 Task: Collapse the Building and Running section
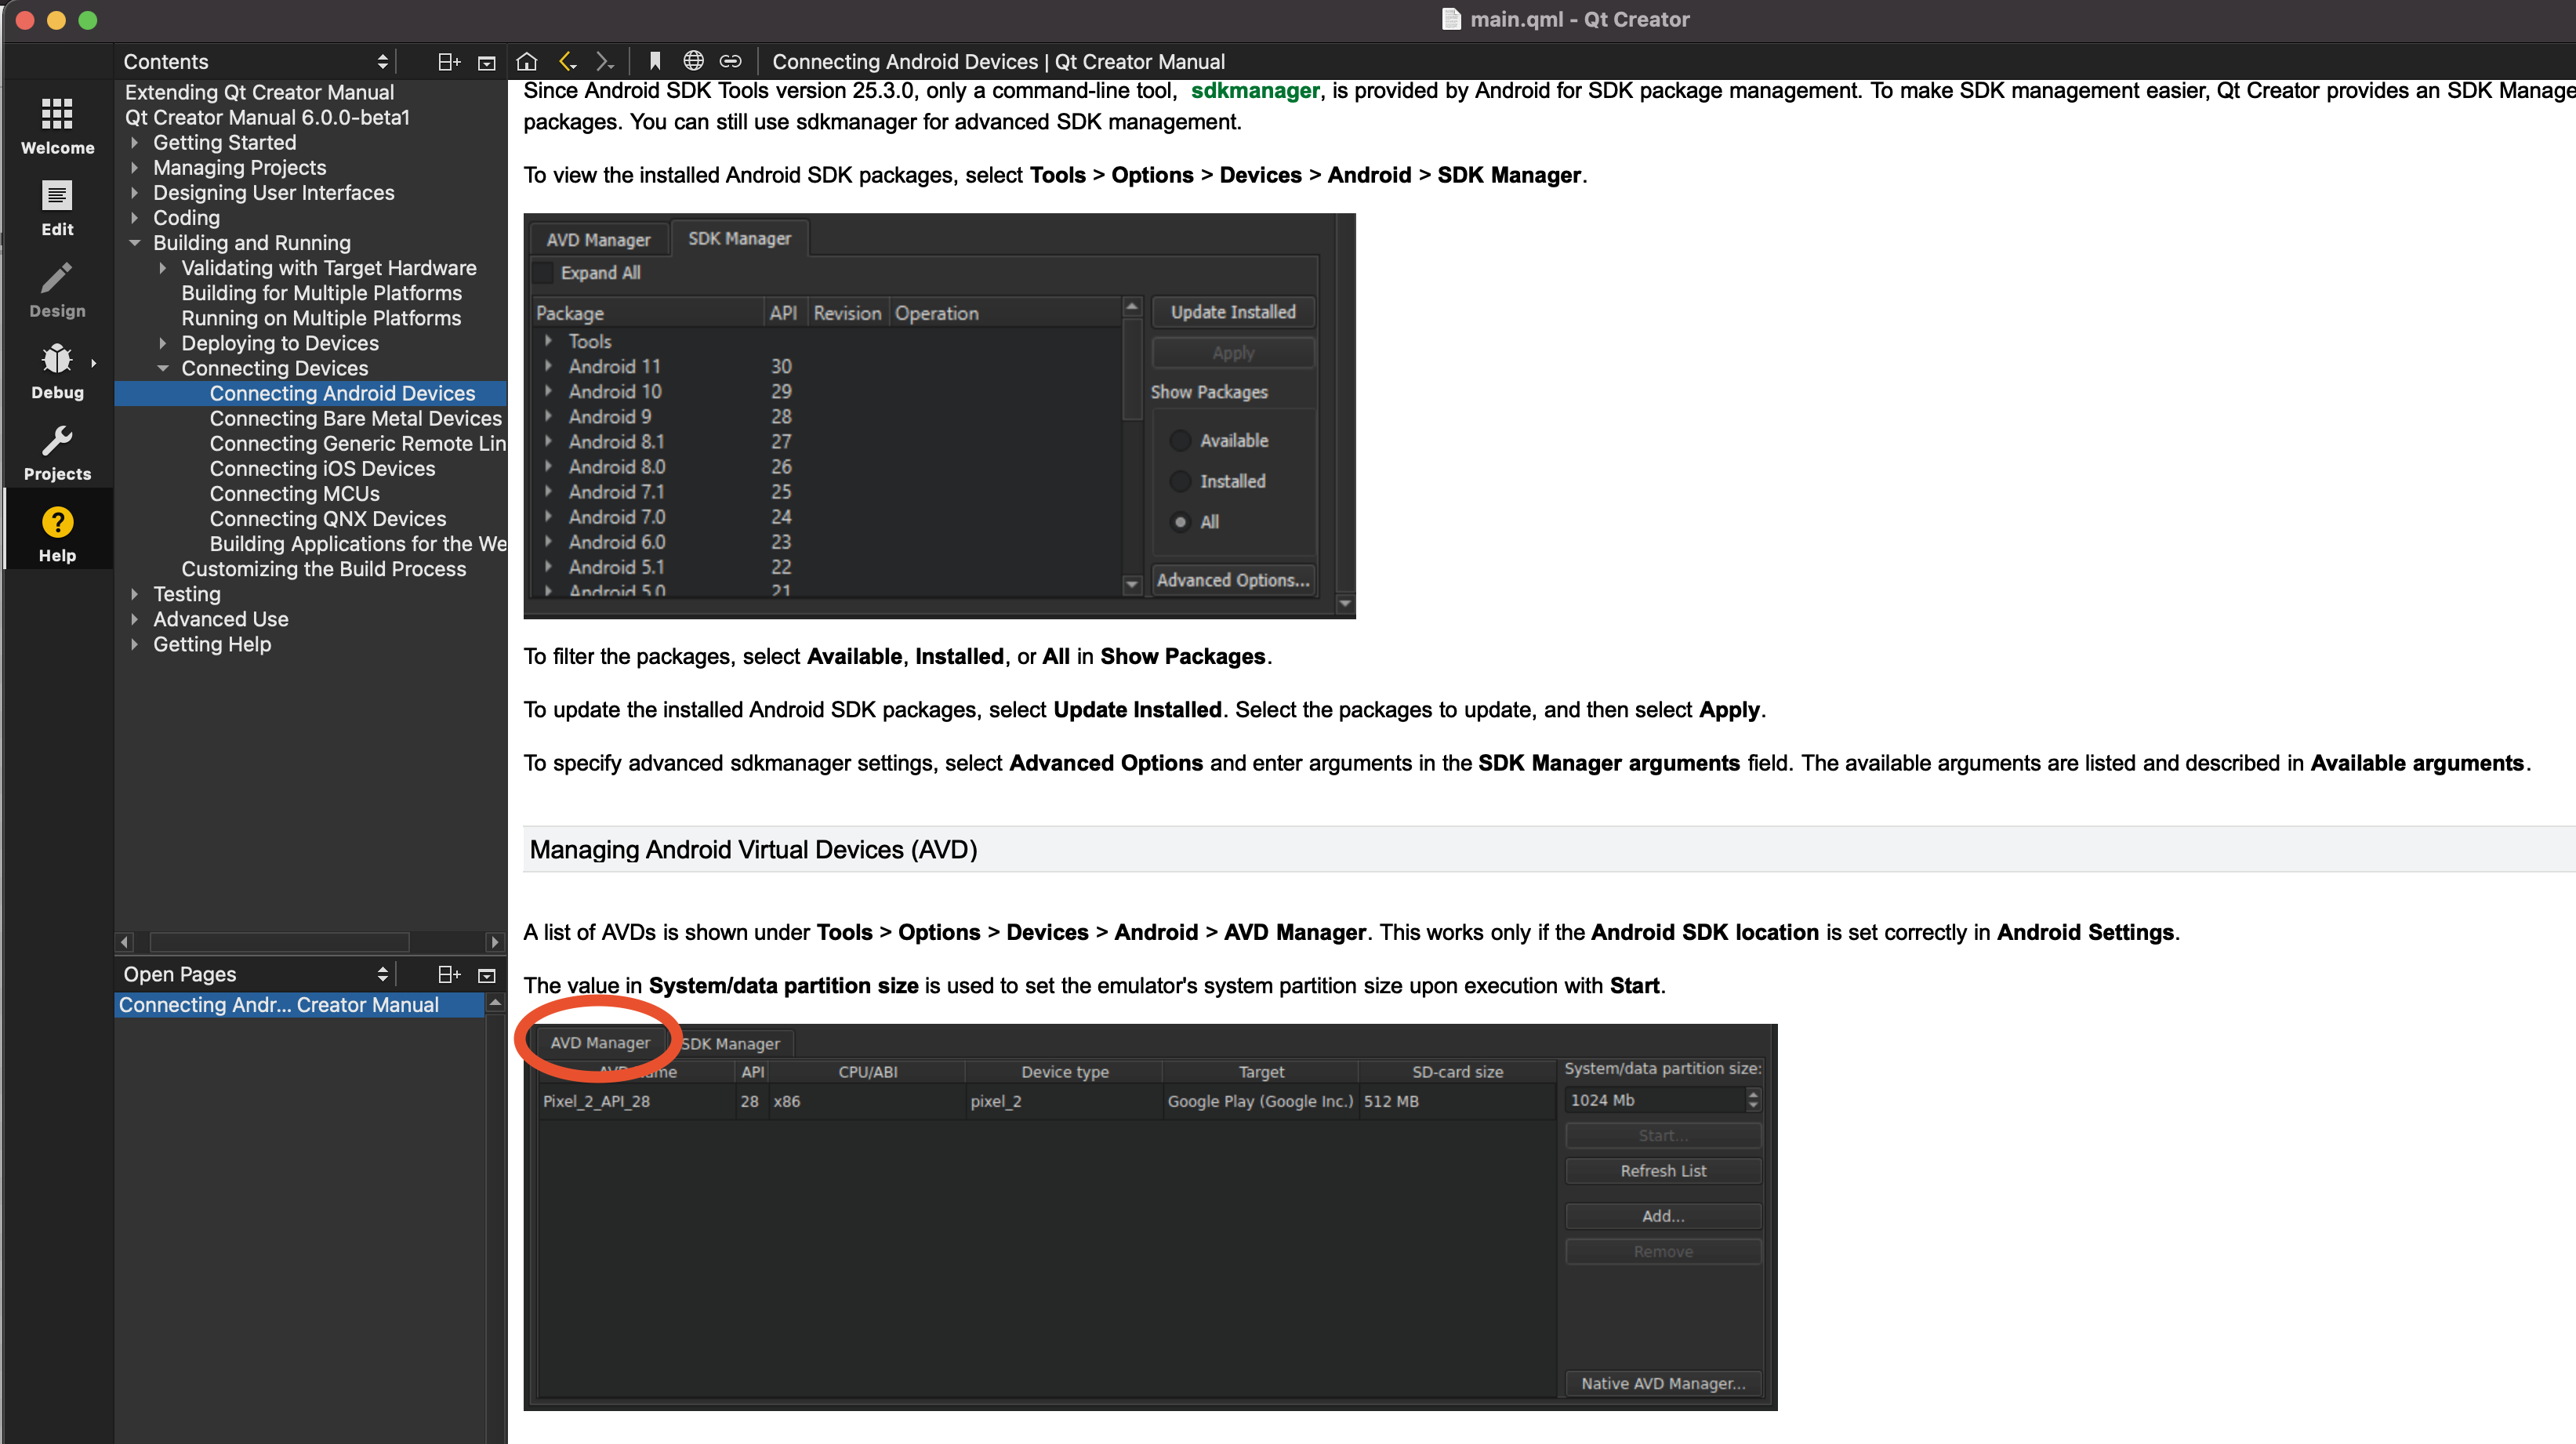(134, 242)
